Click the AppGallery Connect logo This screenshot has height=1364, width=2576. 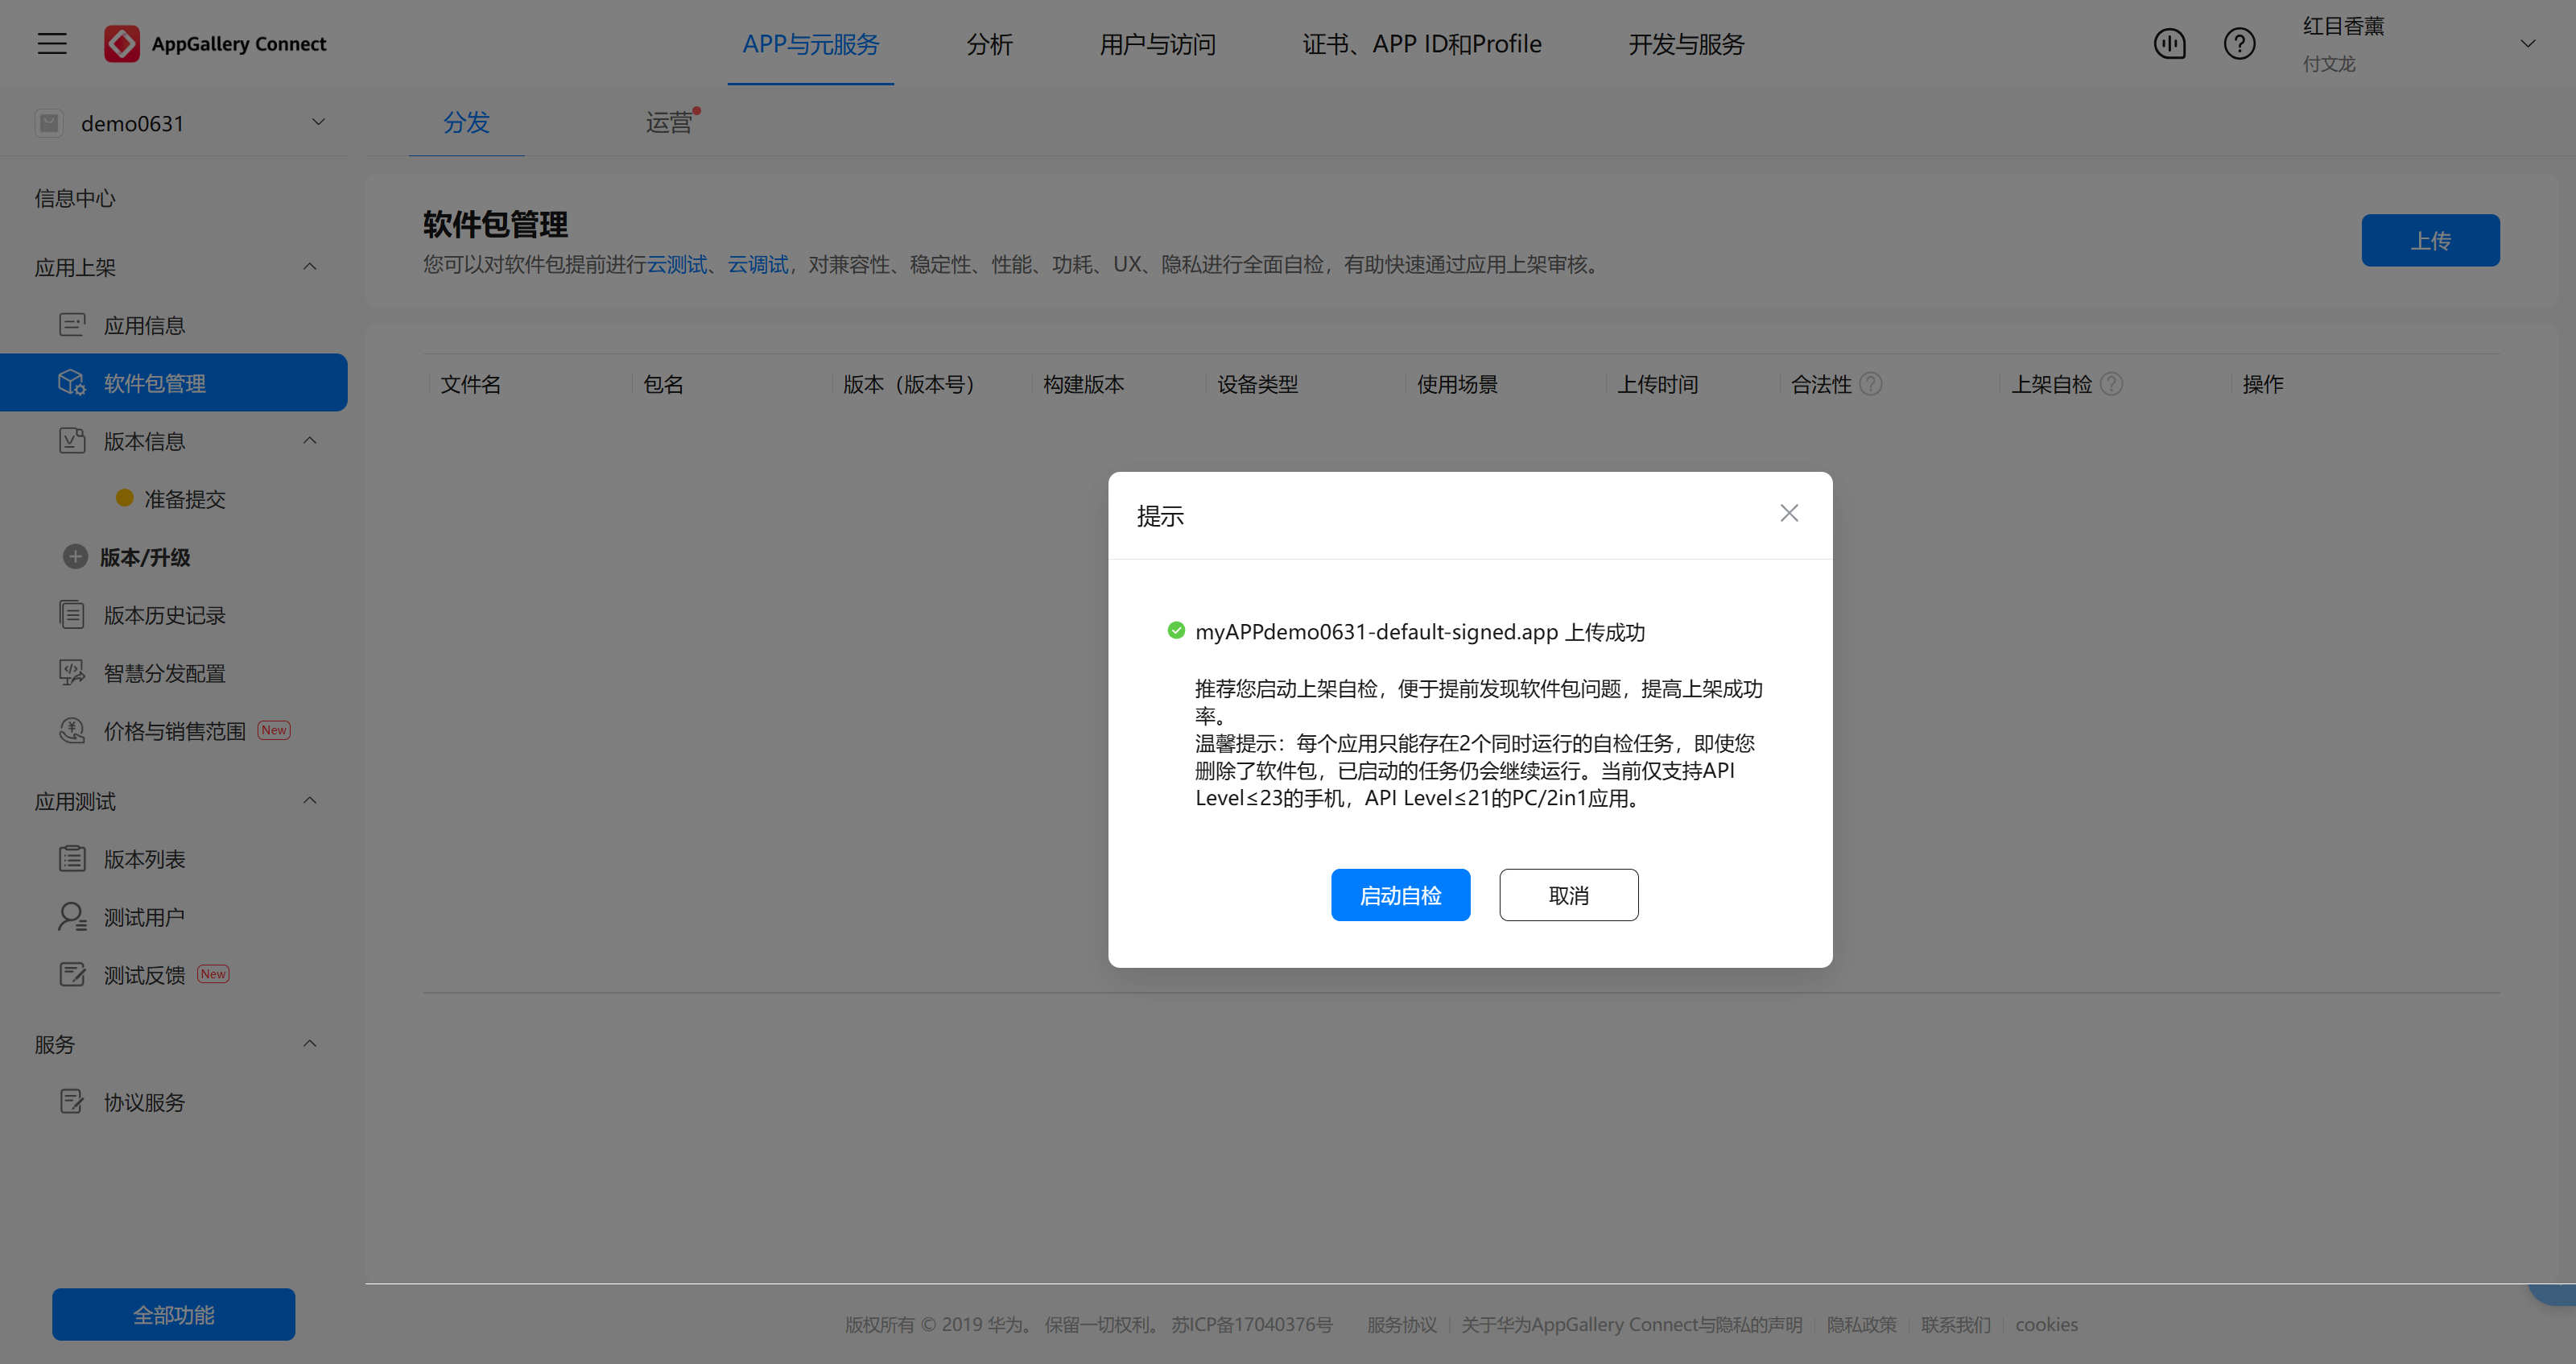click(215, 44)
